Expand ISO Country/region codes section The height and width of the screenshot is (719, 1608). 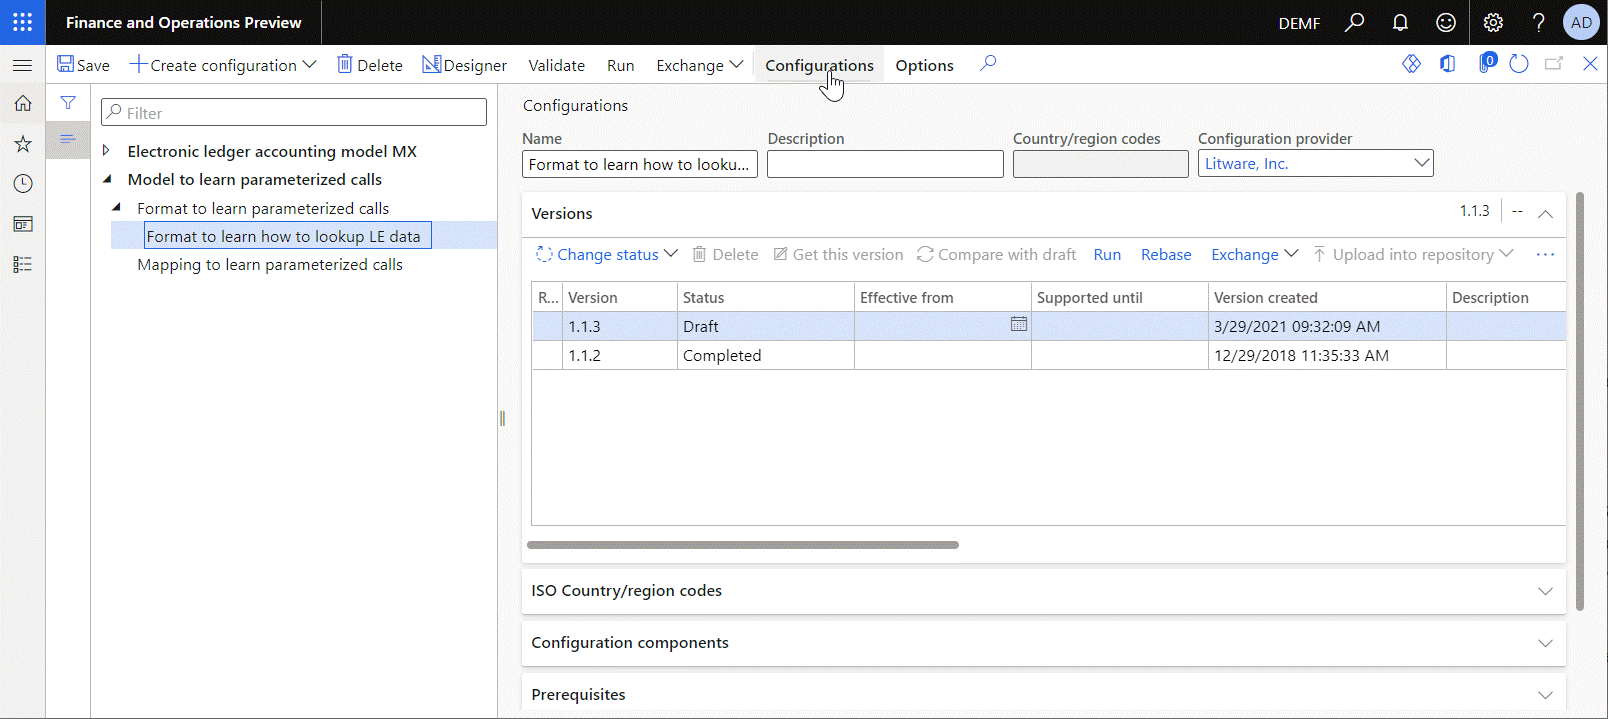point(1043,590)
